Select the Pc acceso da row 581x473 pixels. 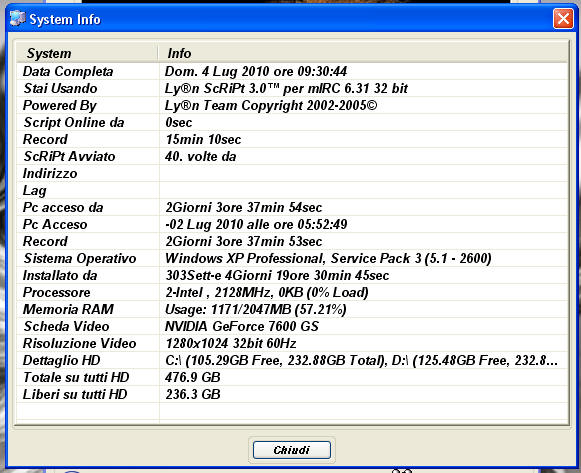(x=292, y=207)
